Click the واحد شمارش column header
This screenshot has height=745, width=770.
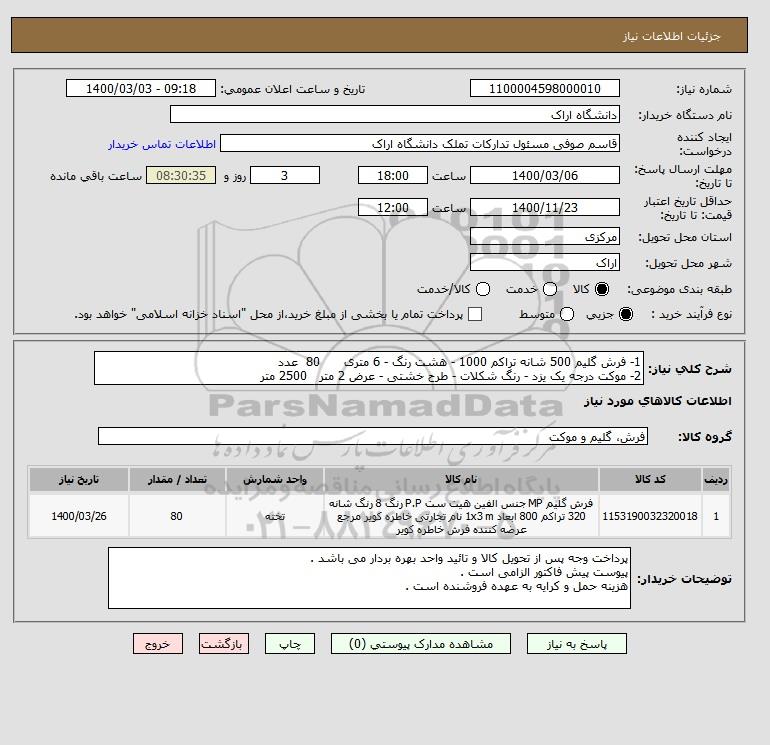tap(275, 479)
